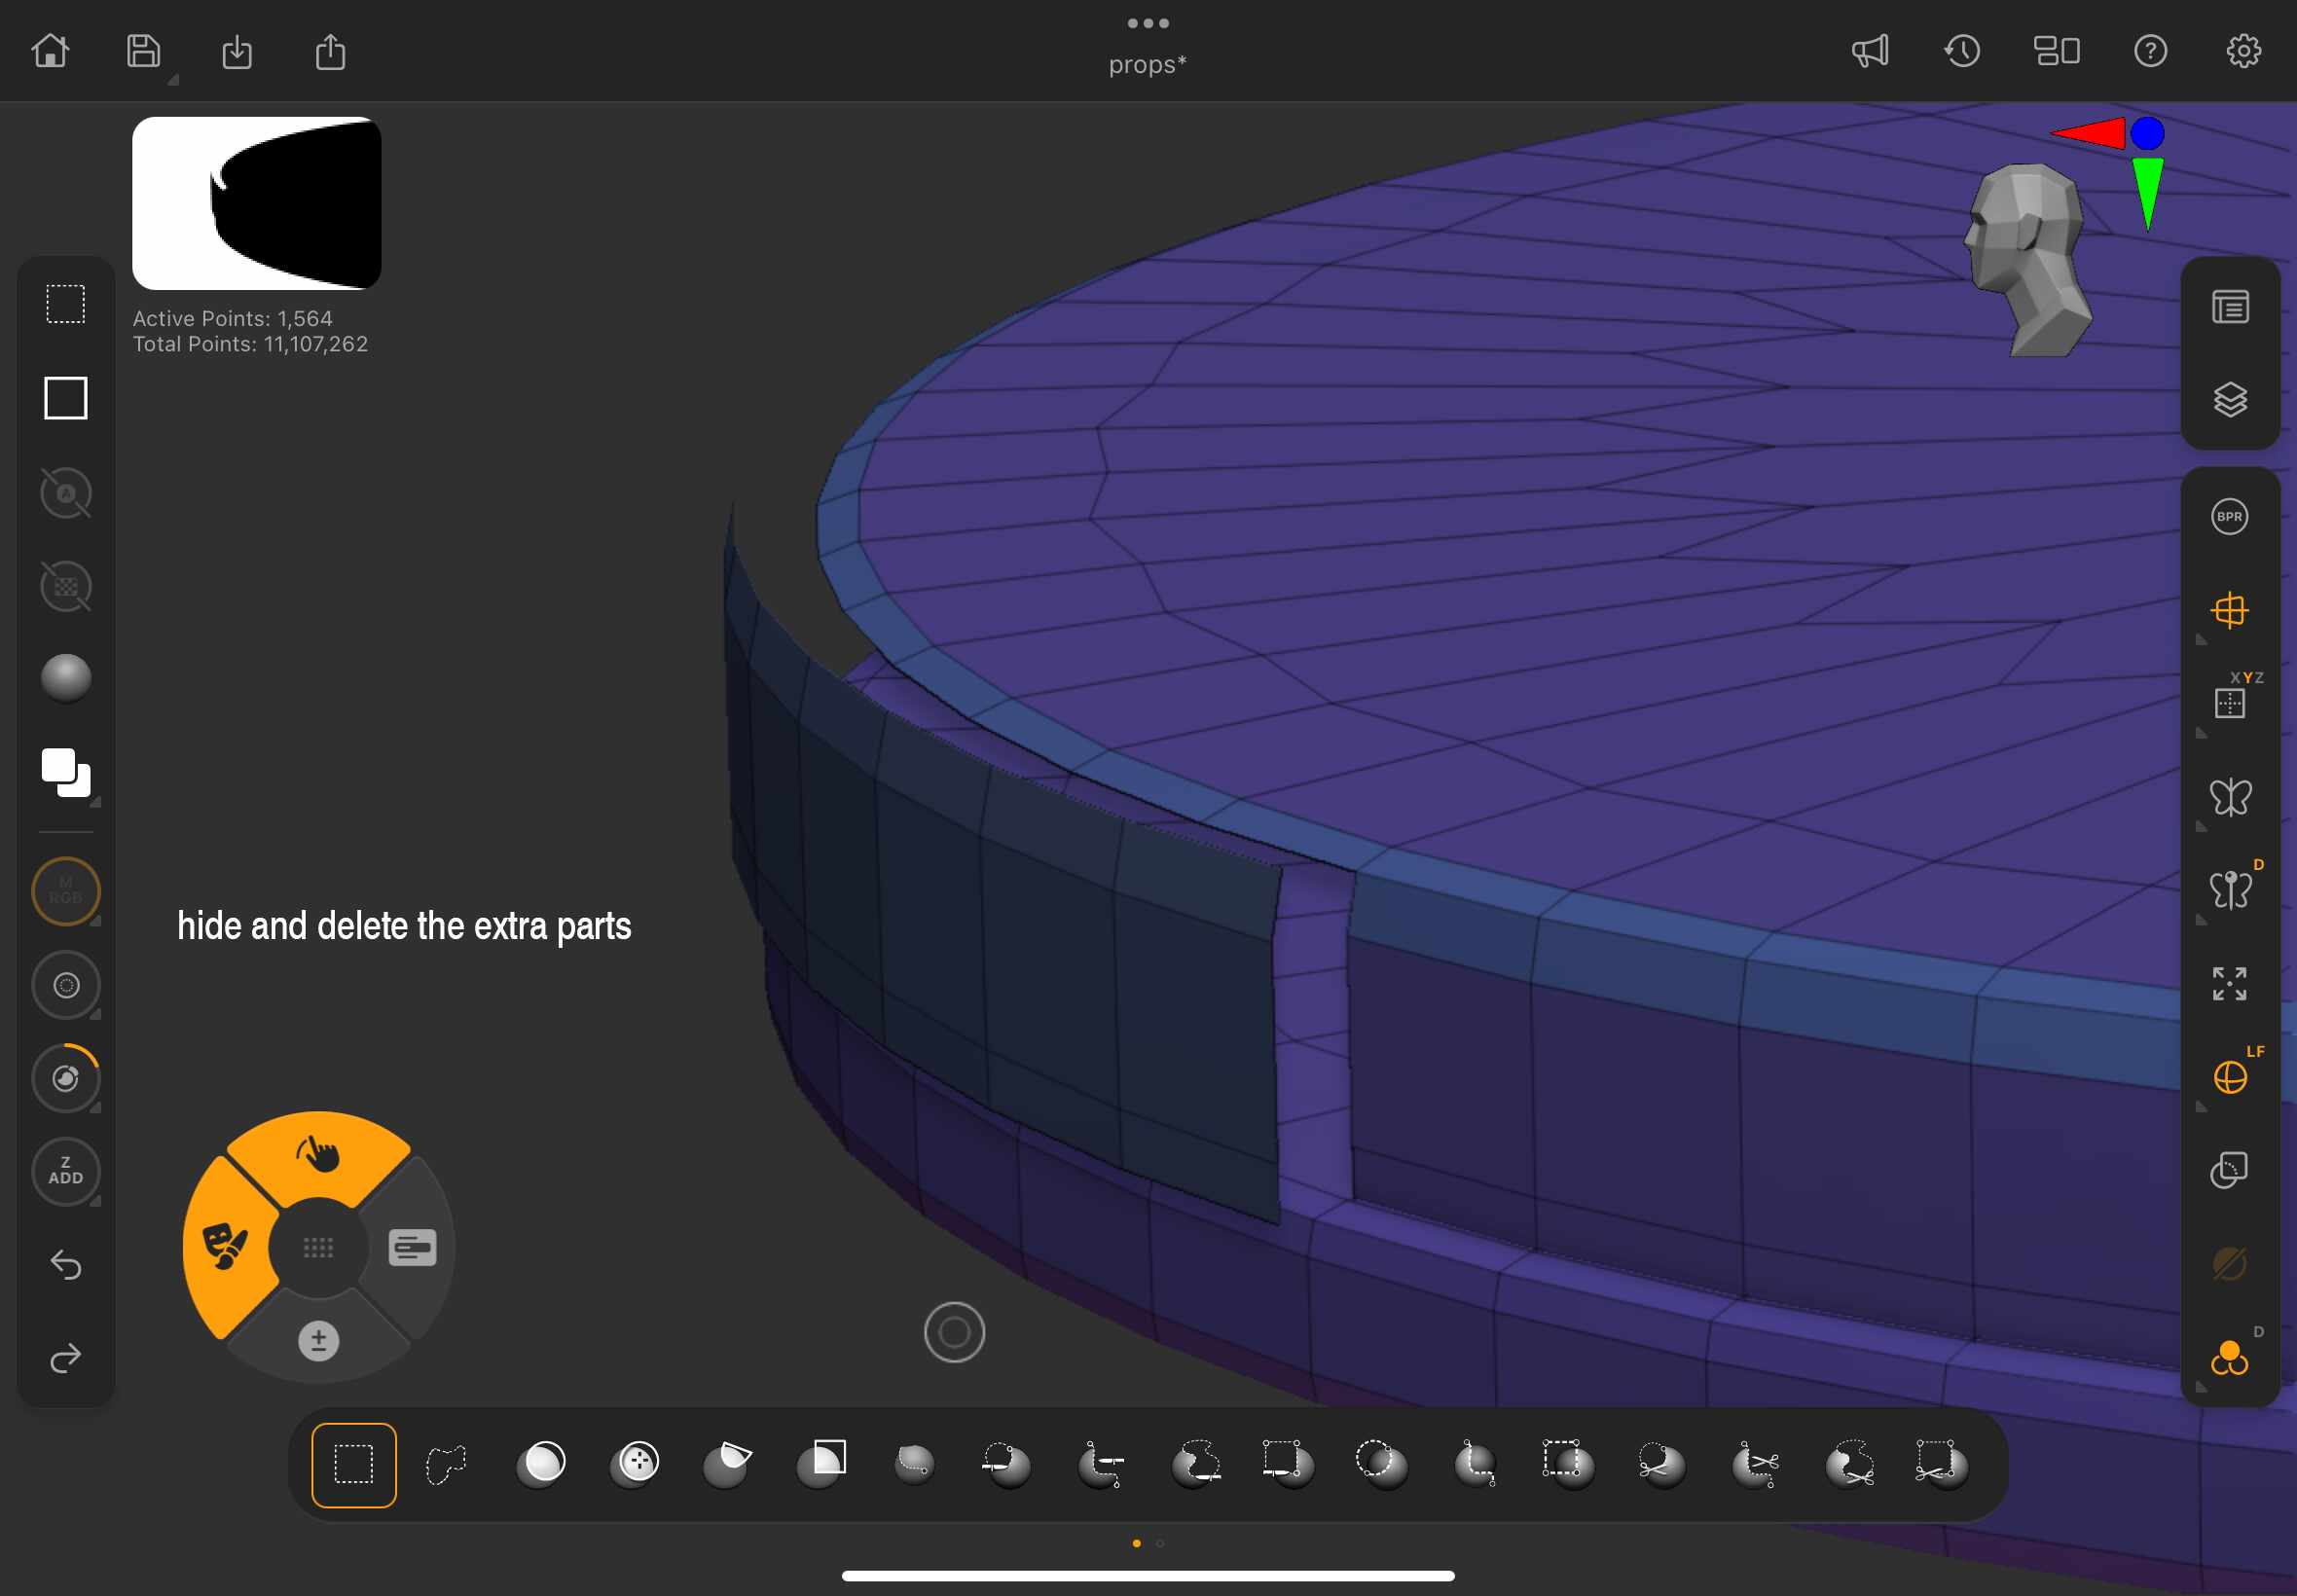Toggle the Zadd mode button
The image size is (2297, 1596).
[66, 1171]
